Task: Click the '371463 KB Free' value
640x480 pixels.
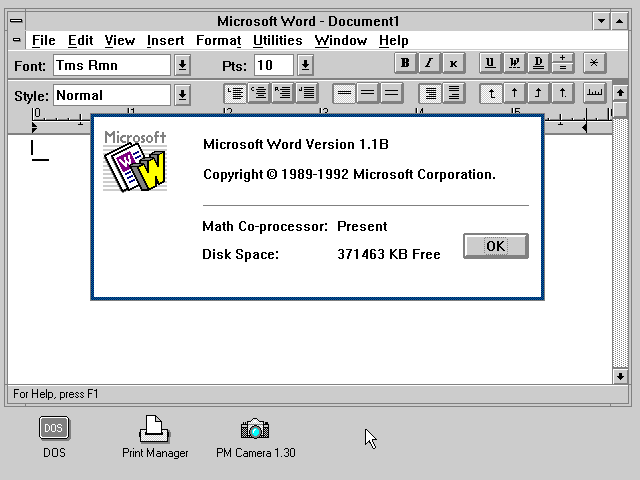Action: click(x=389, y=254)
